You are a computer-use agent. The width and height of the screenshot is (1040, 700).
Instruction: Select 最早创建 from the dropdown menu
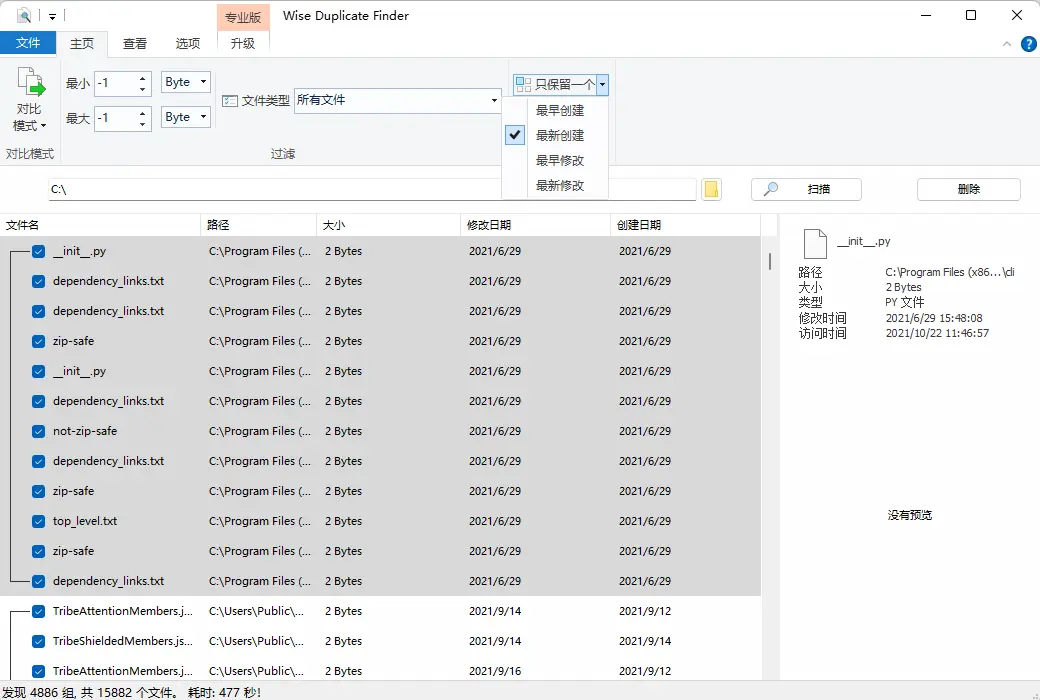tap(560, 110)
